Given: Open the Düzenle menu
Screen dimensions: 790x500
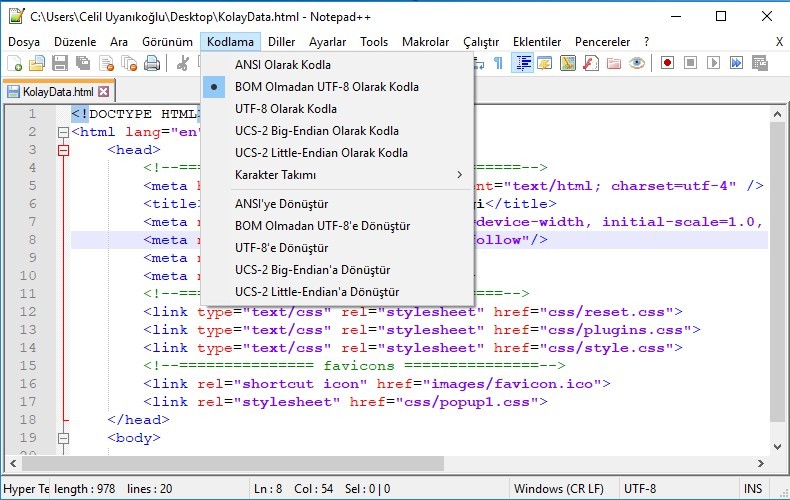Looking at the screenshot, I should tap(75, 42).
